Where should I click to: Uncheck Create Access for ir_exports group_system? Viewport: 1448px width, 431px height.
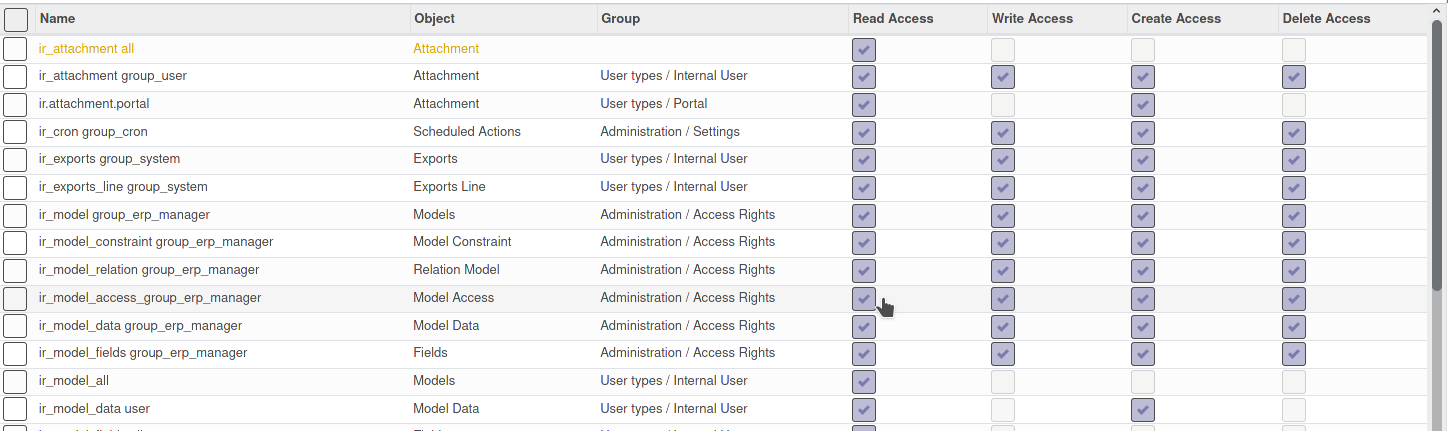[1143, 160]
